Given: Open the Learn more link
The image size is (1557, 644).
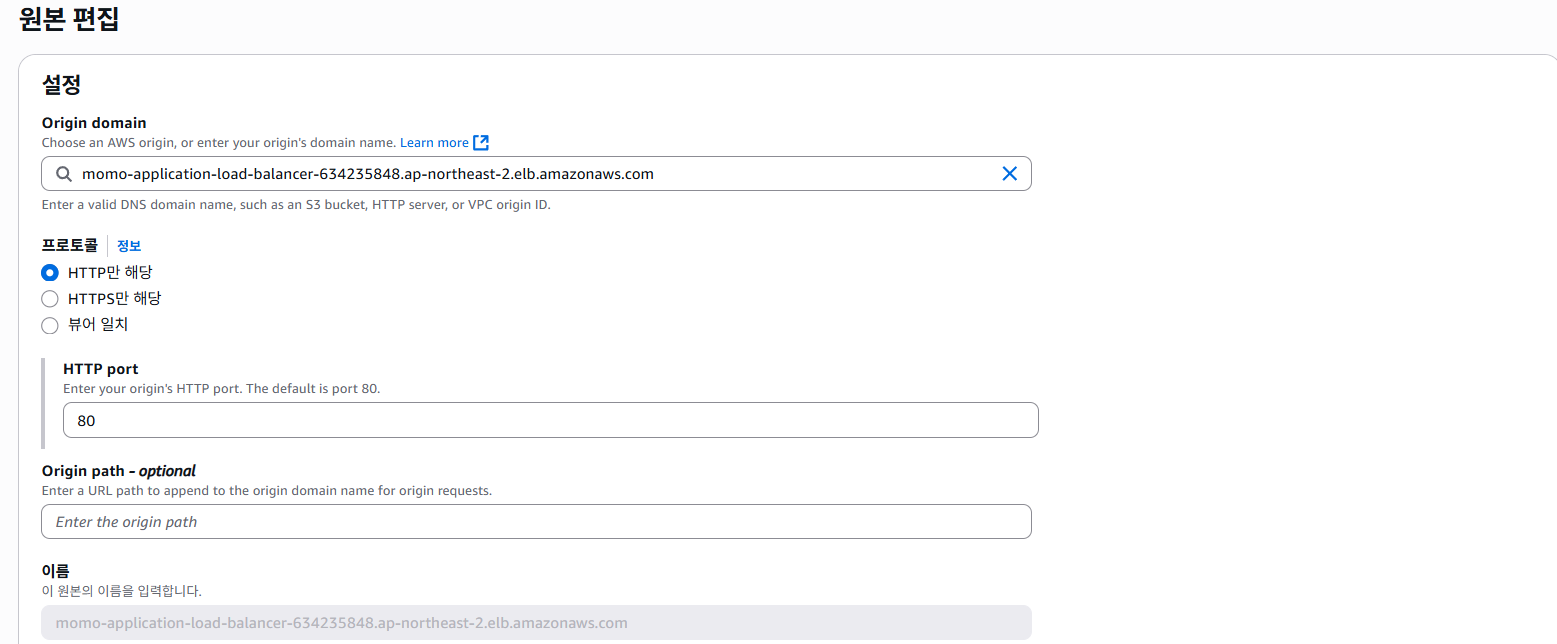Looking at the screenshot, I should pos(434,143).
